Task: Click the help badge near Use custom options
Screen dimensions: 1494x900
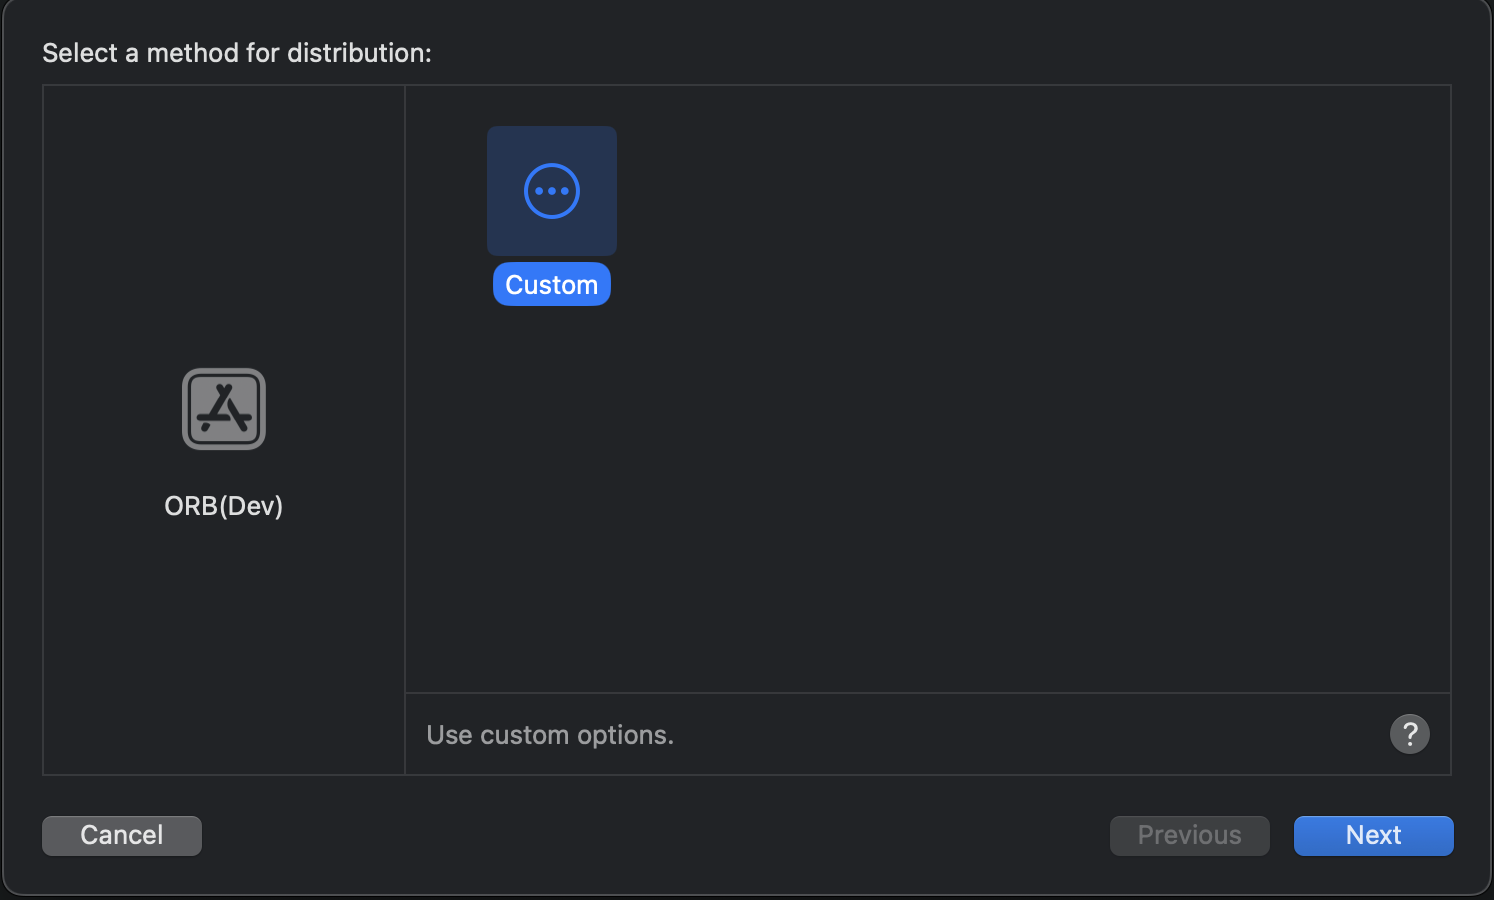Action: coord(1410,734)
